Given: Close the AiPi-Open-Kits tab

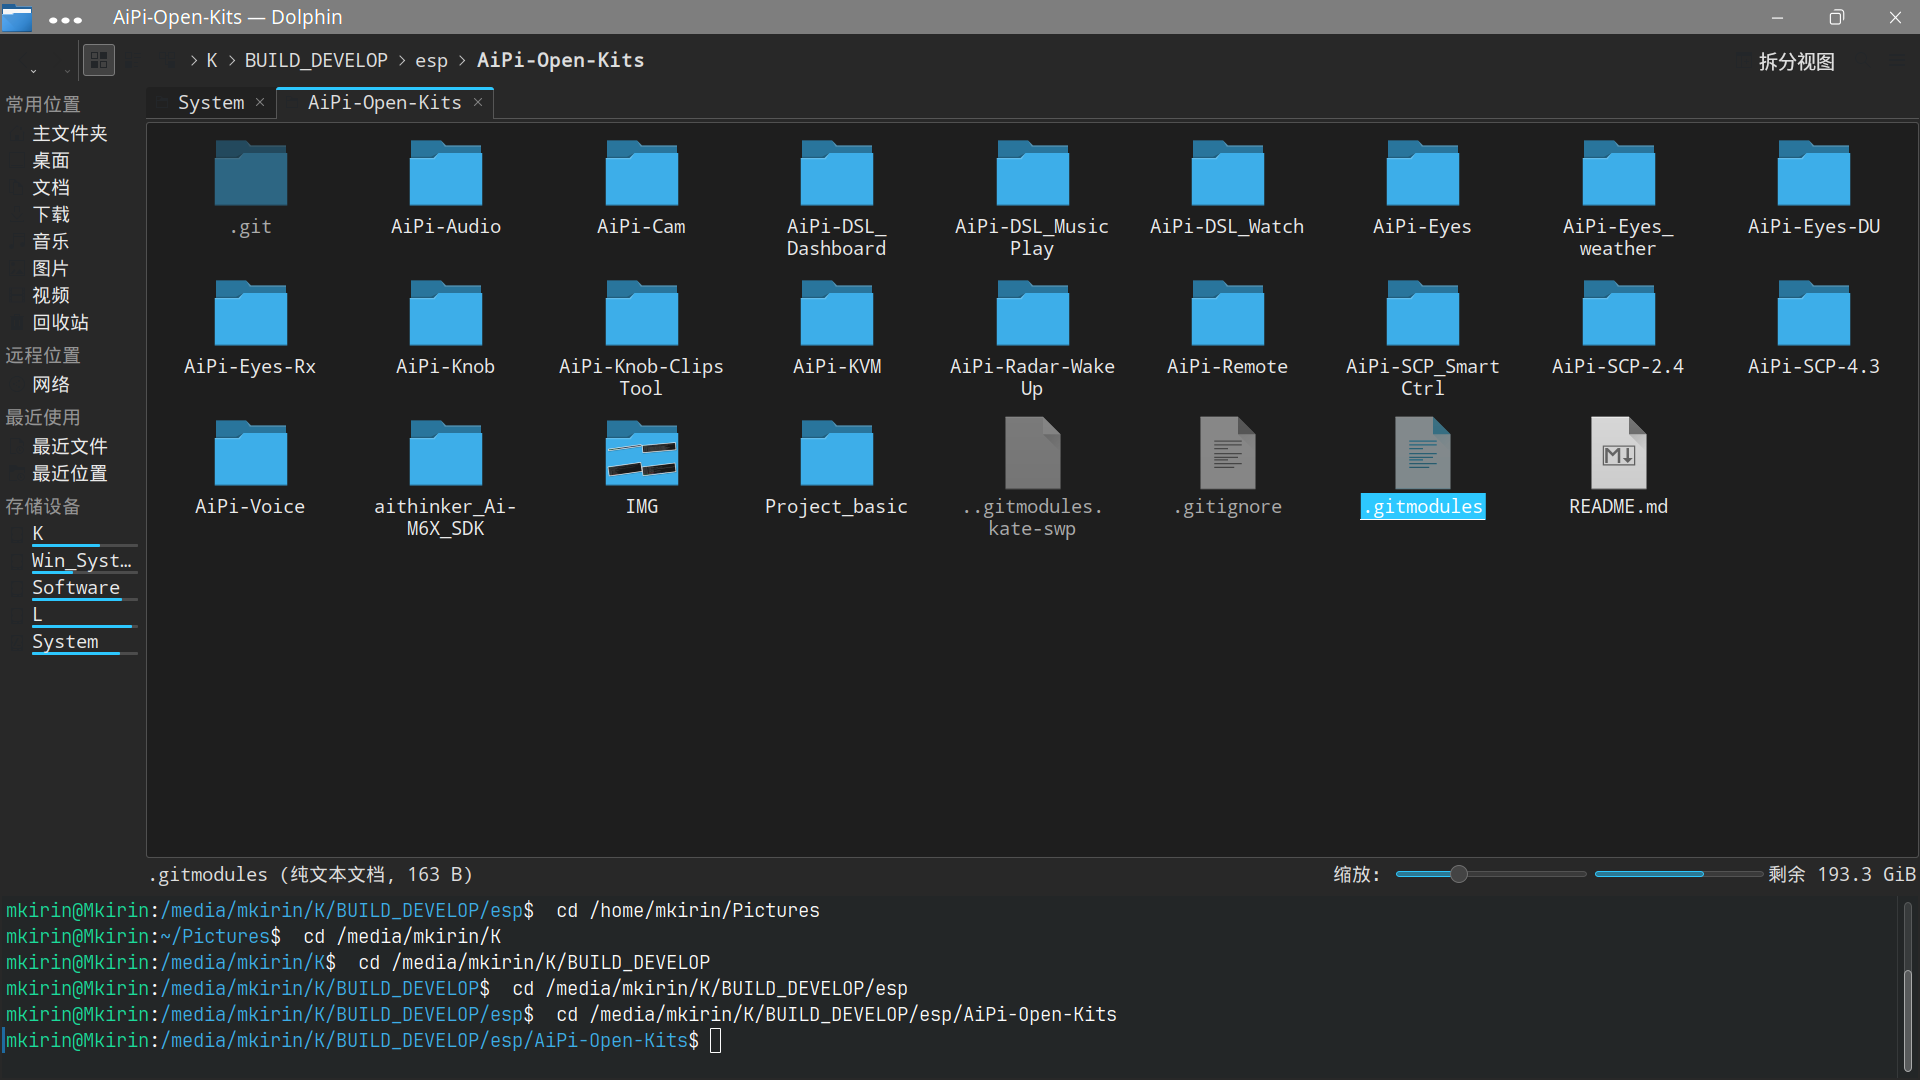Looking at the screenshot, I should pos(478,102).
